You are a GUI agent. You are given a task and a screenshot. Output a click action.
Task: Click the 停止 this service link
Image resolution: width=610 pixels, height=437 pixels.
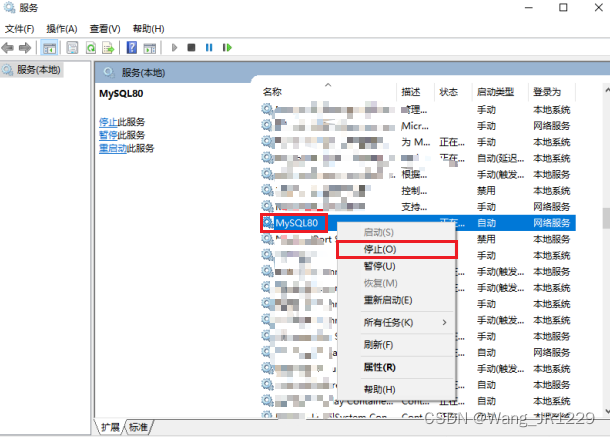point(108,122)
